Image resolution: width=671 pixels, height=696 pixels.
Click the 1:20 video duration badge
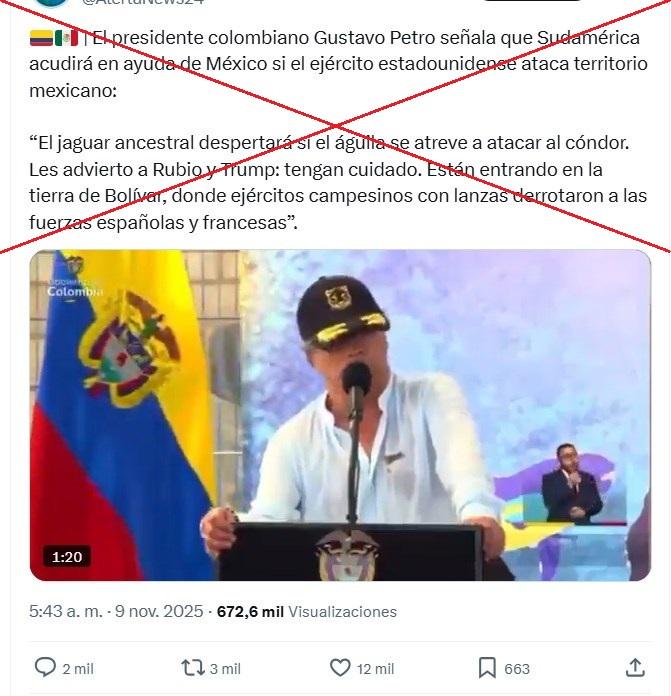coord(67,557)
